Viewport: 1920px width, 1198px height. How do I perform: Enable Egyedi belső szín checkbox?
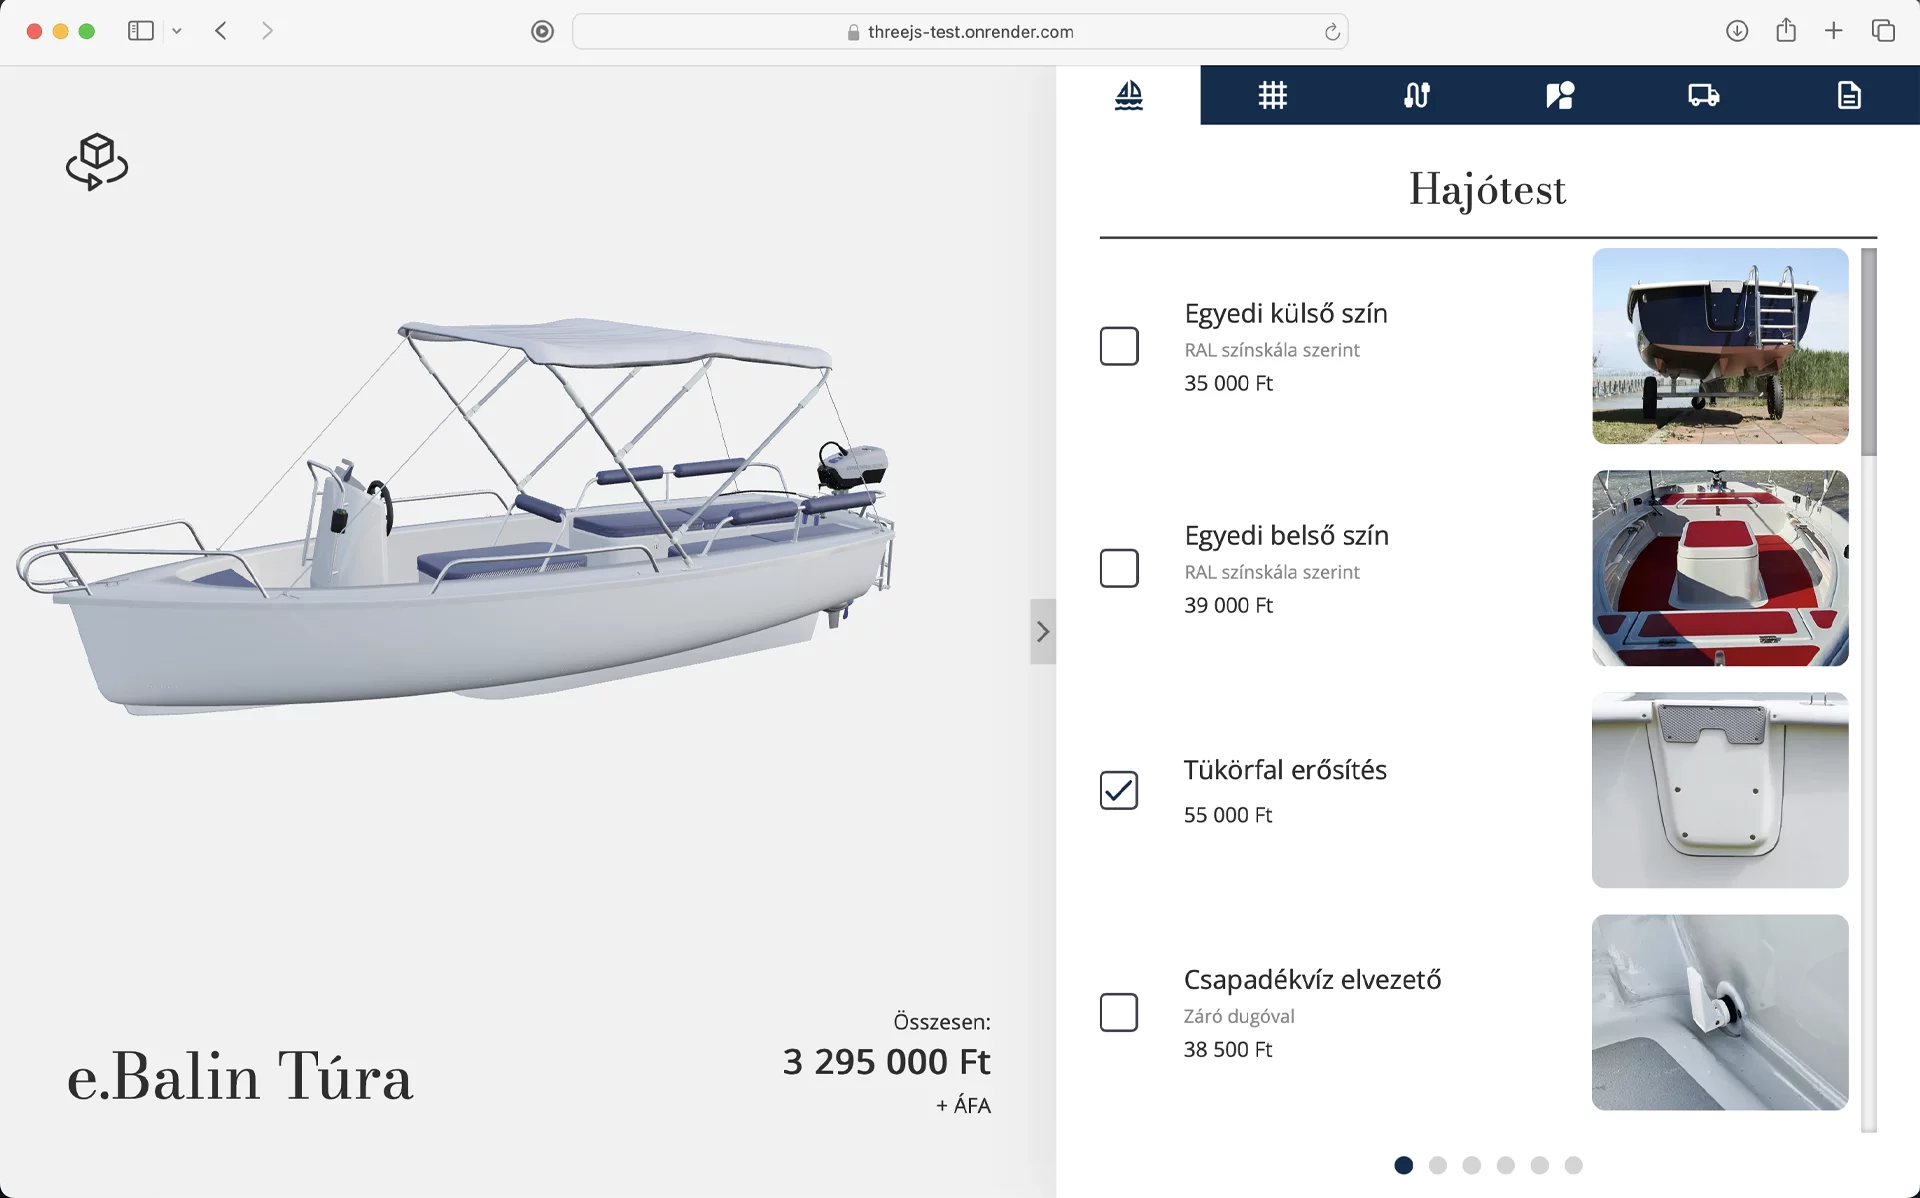(1119, 568)
